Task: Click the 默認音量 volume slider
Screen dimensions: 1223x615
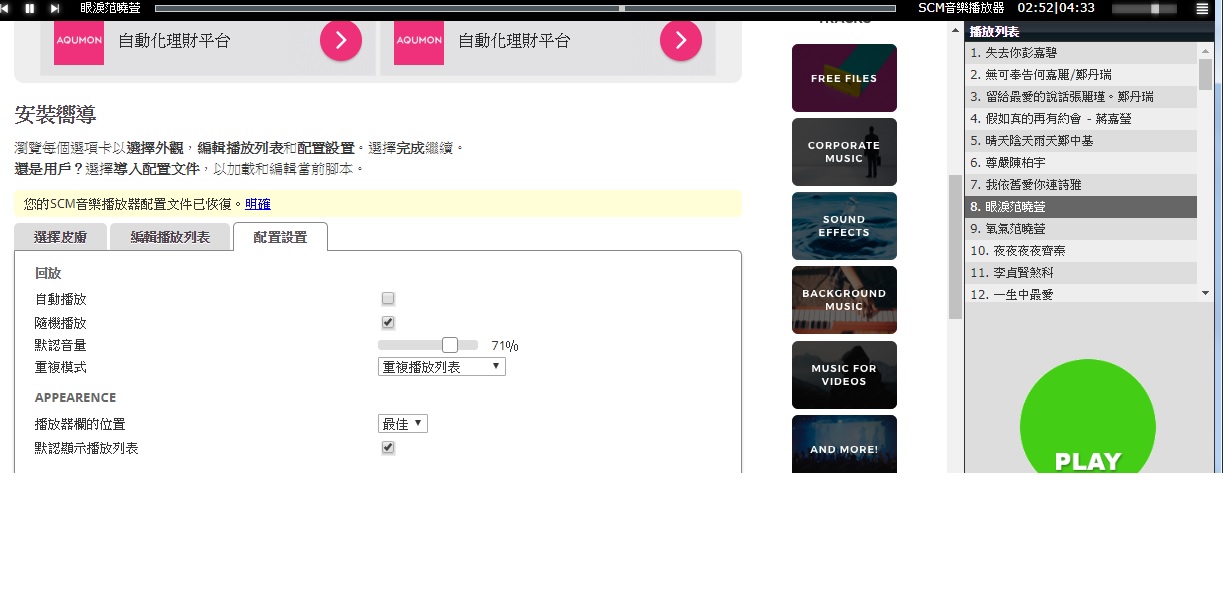Action: pyautogui.click(x=428, y=345)
